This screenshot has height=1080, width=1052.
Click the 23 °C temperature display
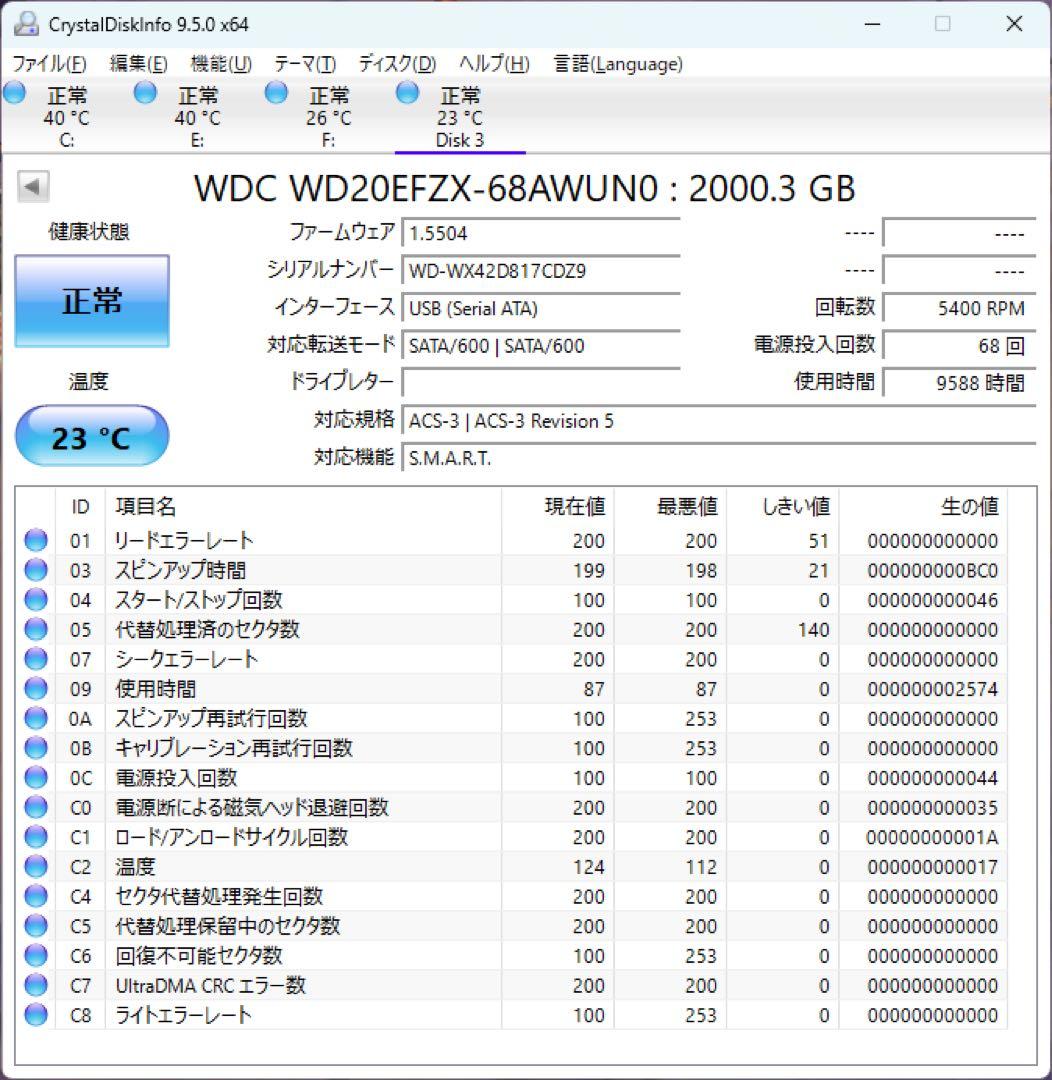[x=92, y=435]
